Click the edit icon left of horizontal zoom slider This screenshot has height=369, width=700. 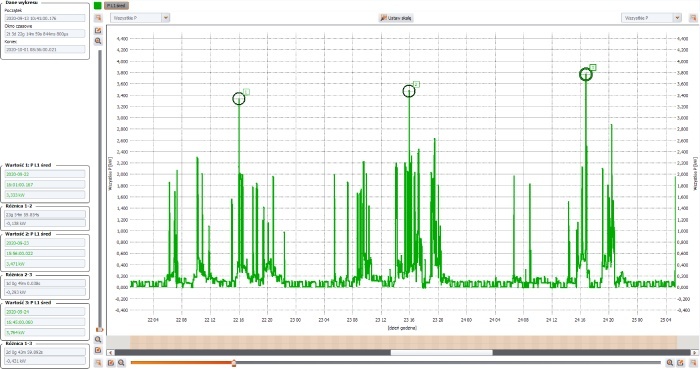[111, 363]
